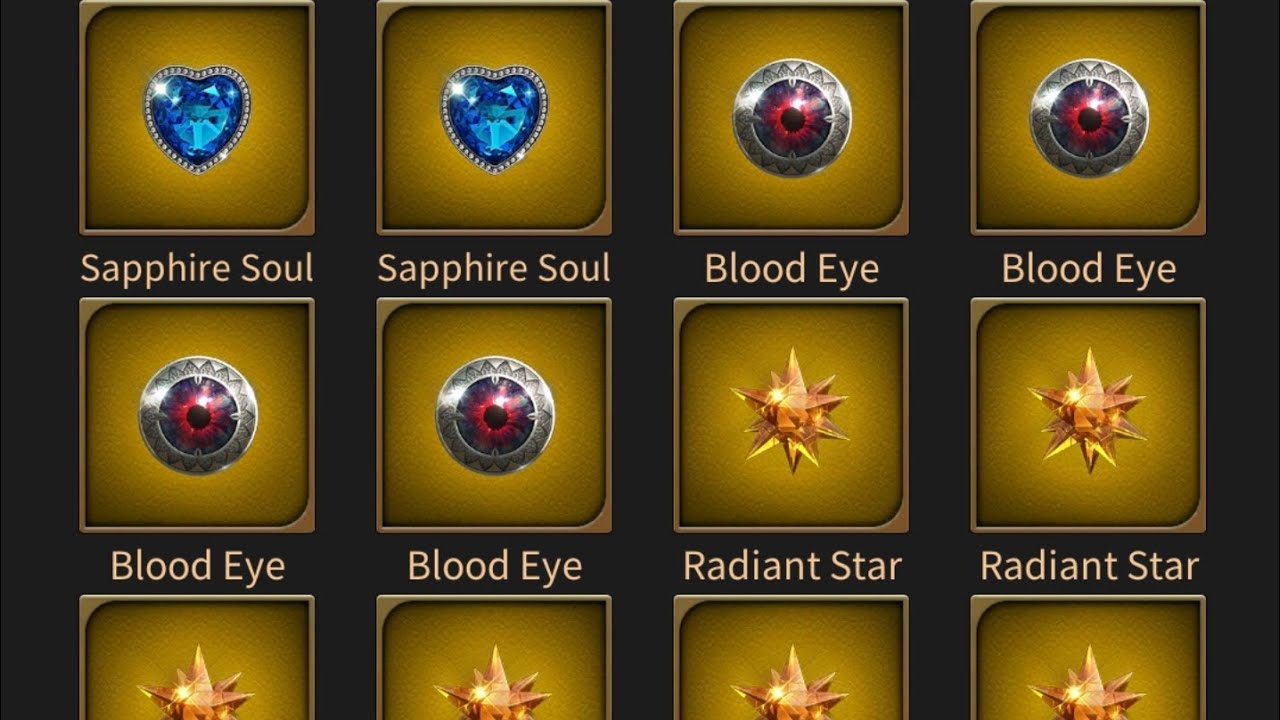The image size is (1280, 720).
Task: Open the bottom-row third partially visible star tile
Action: (x=791, y=657)
